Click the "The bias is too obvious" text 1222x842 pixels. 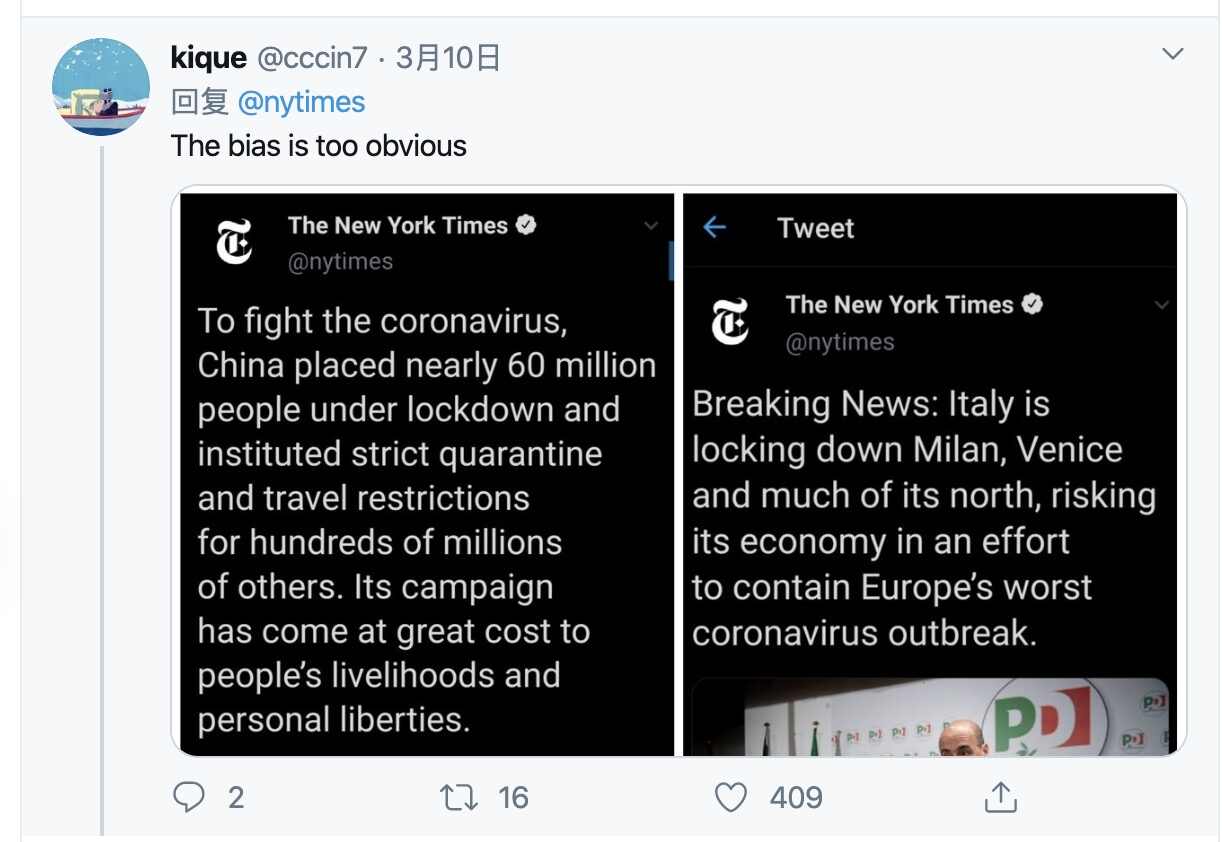click(318, 146)
